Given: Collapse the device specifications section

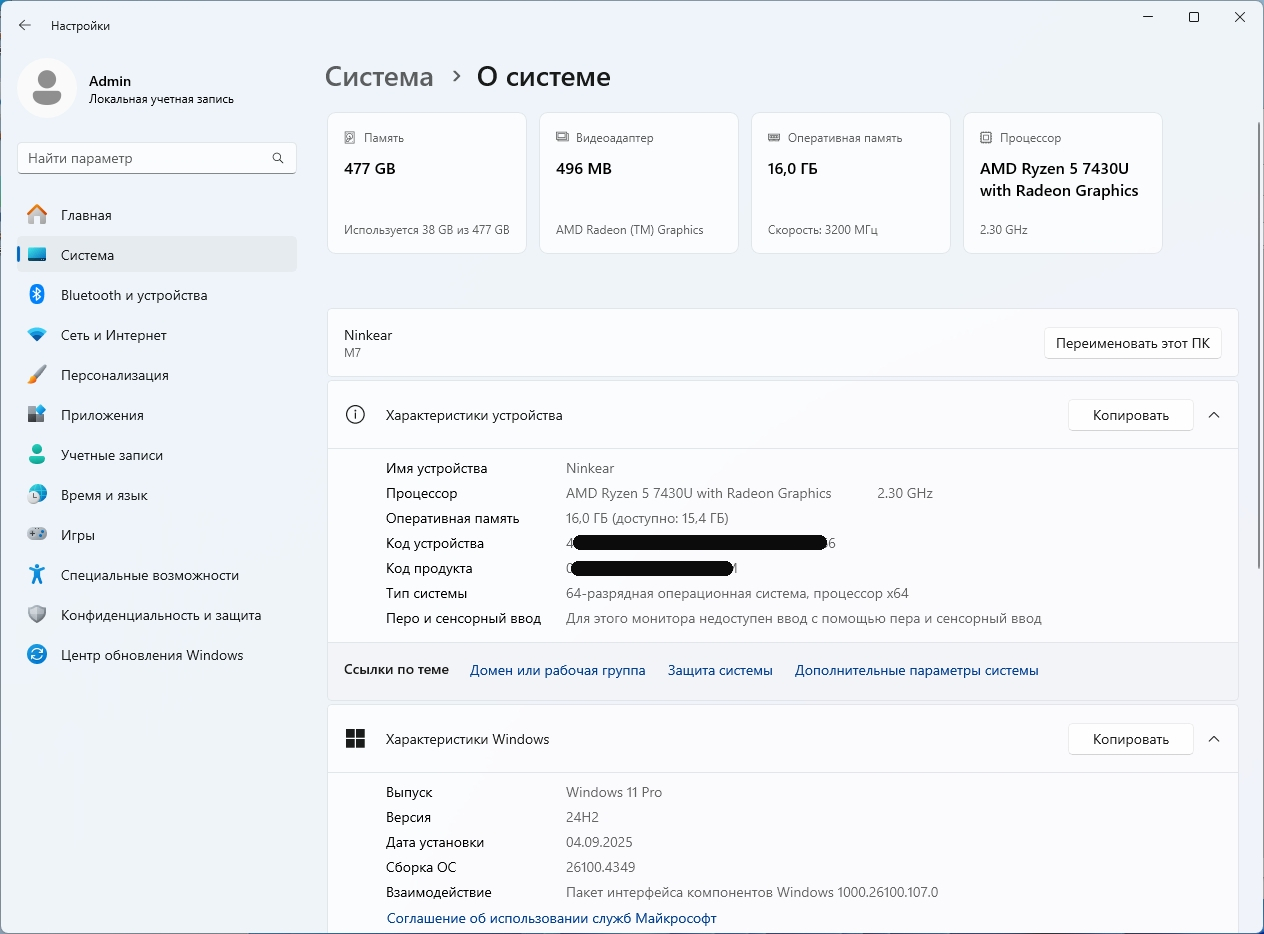Looking at the screenshot, I should 1214,415.
